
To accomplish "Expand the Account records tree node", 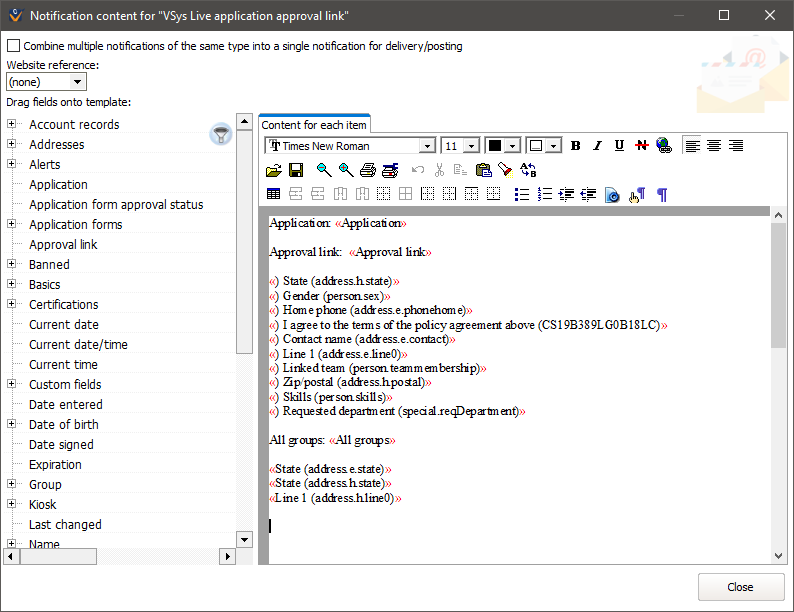I will (x=12, y=125).
